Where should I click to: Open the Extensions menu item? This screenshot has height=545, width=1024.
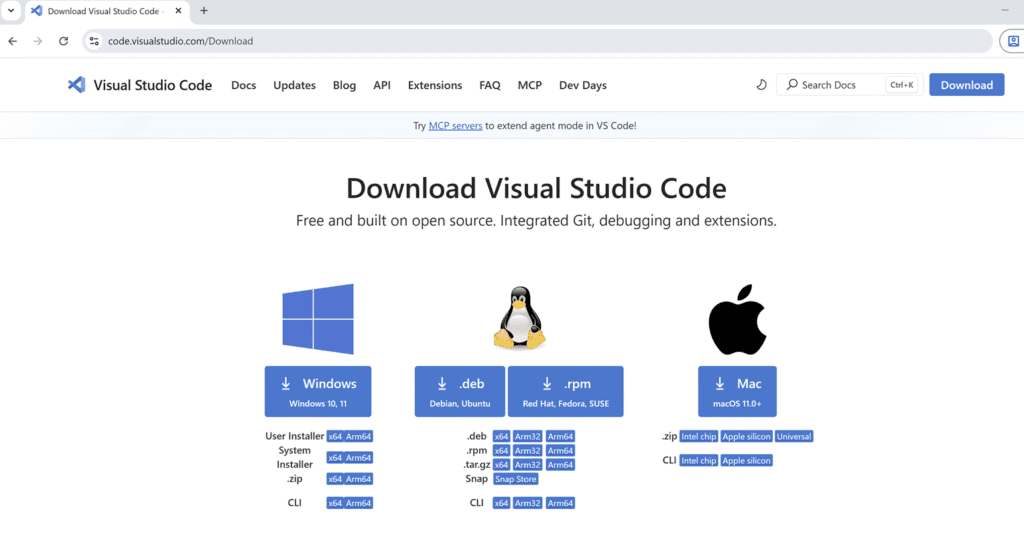[435, 85]
